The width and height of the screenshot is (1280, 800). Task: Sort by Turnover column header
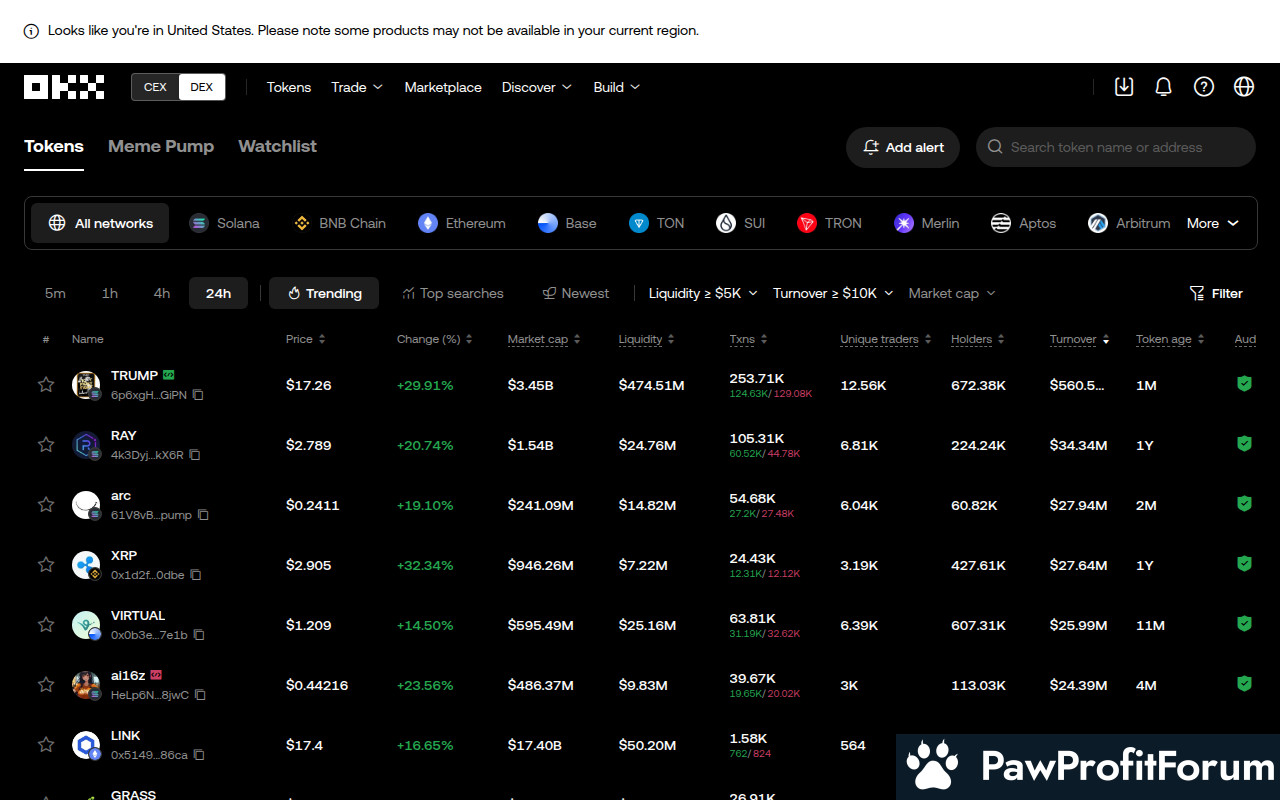tap(1079, 339)
